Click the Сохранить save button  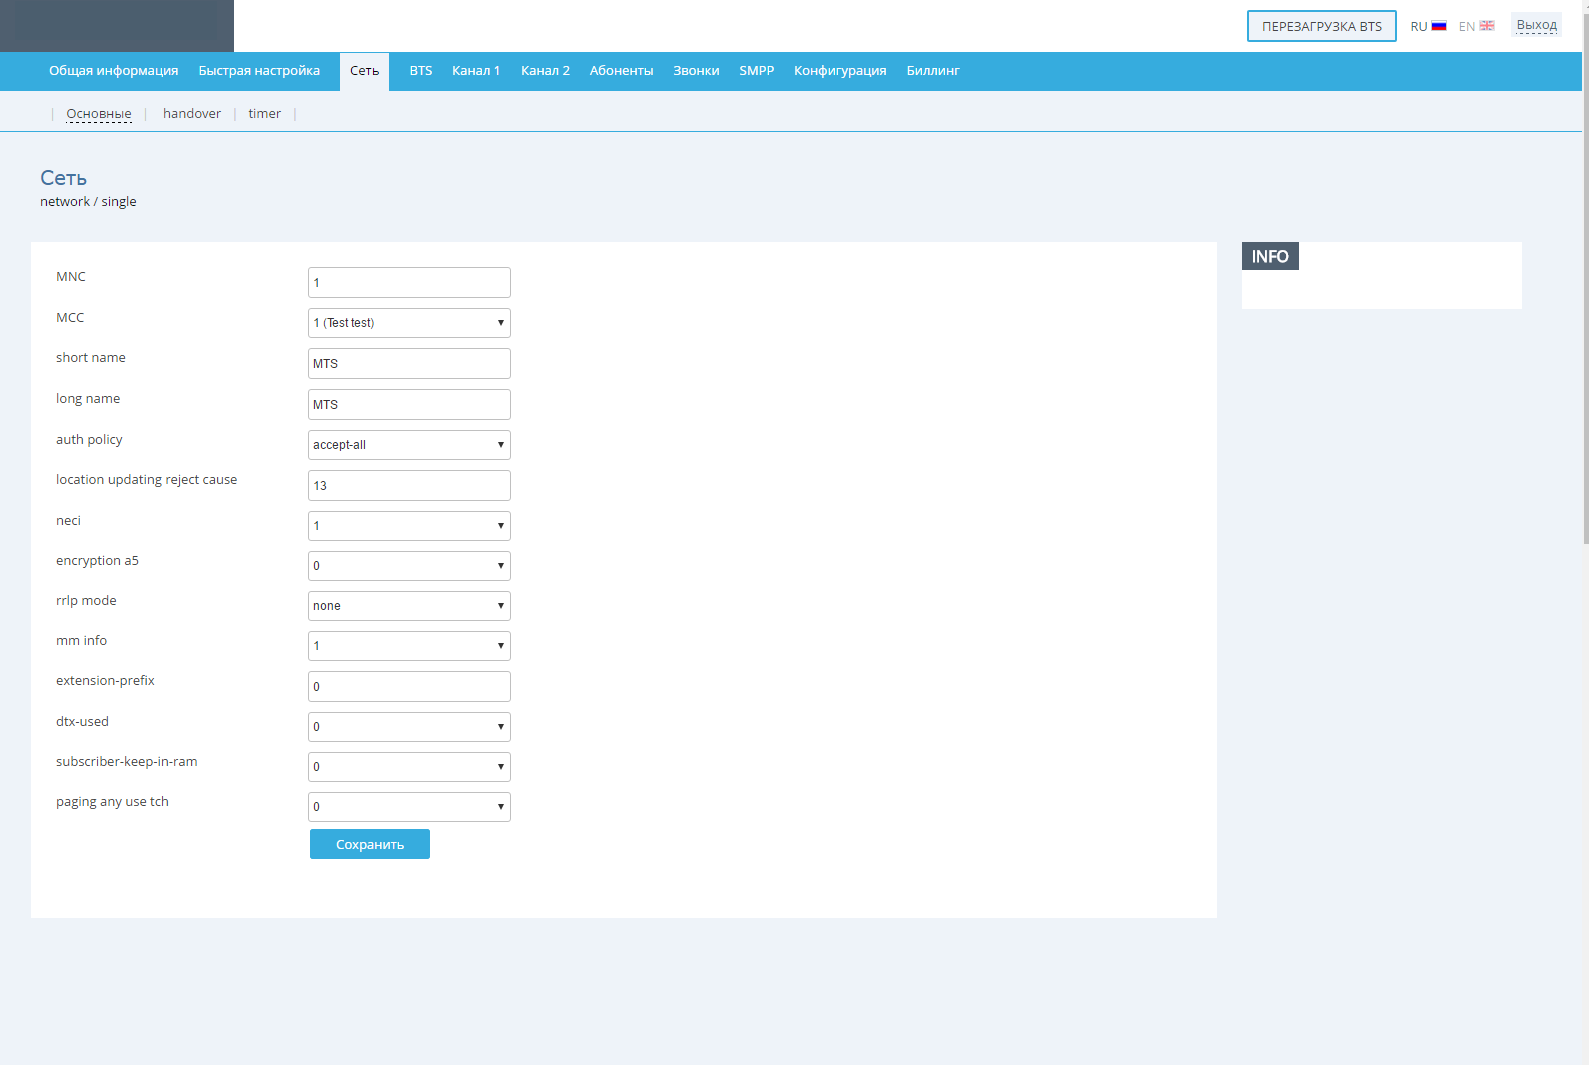[370, 844]
